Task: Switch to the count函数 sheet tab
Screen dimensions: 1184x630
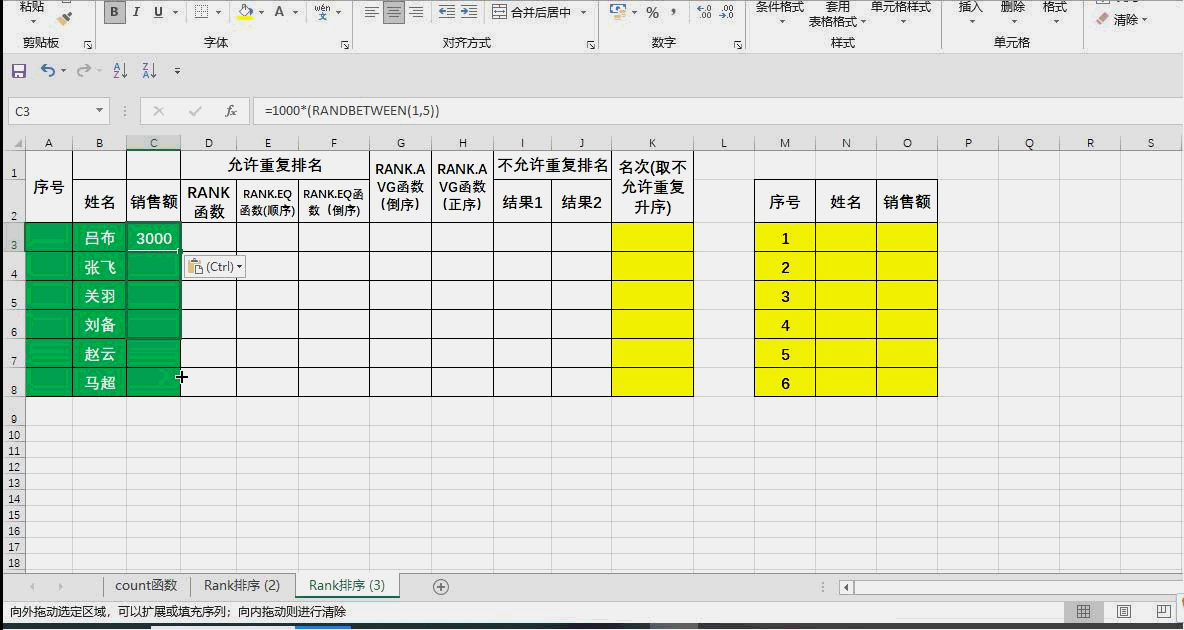Action: [146, 585]
